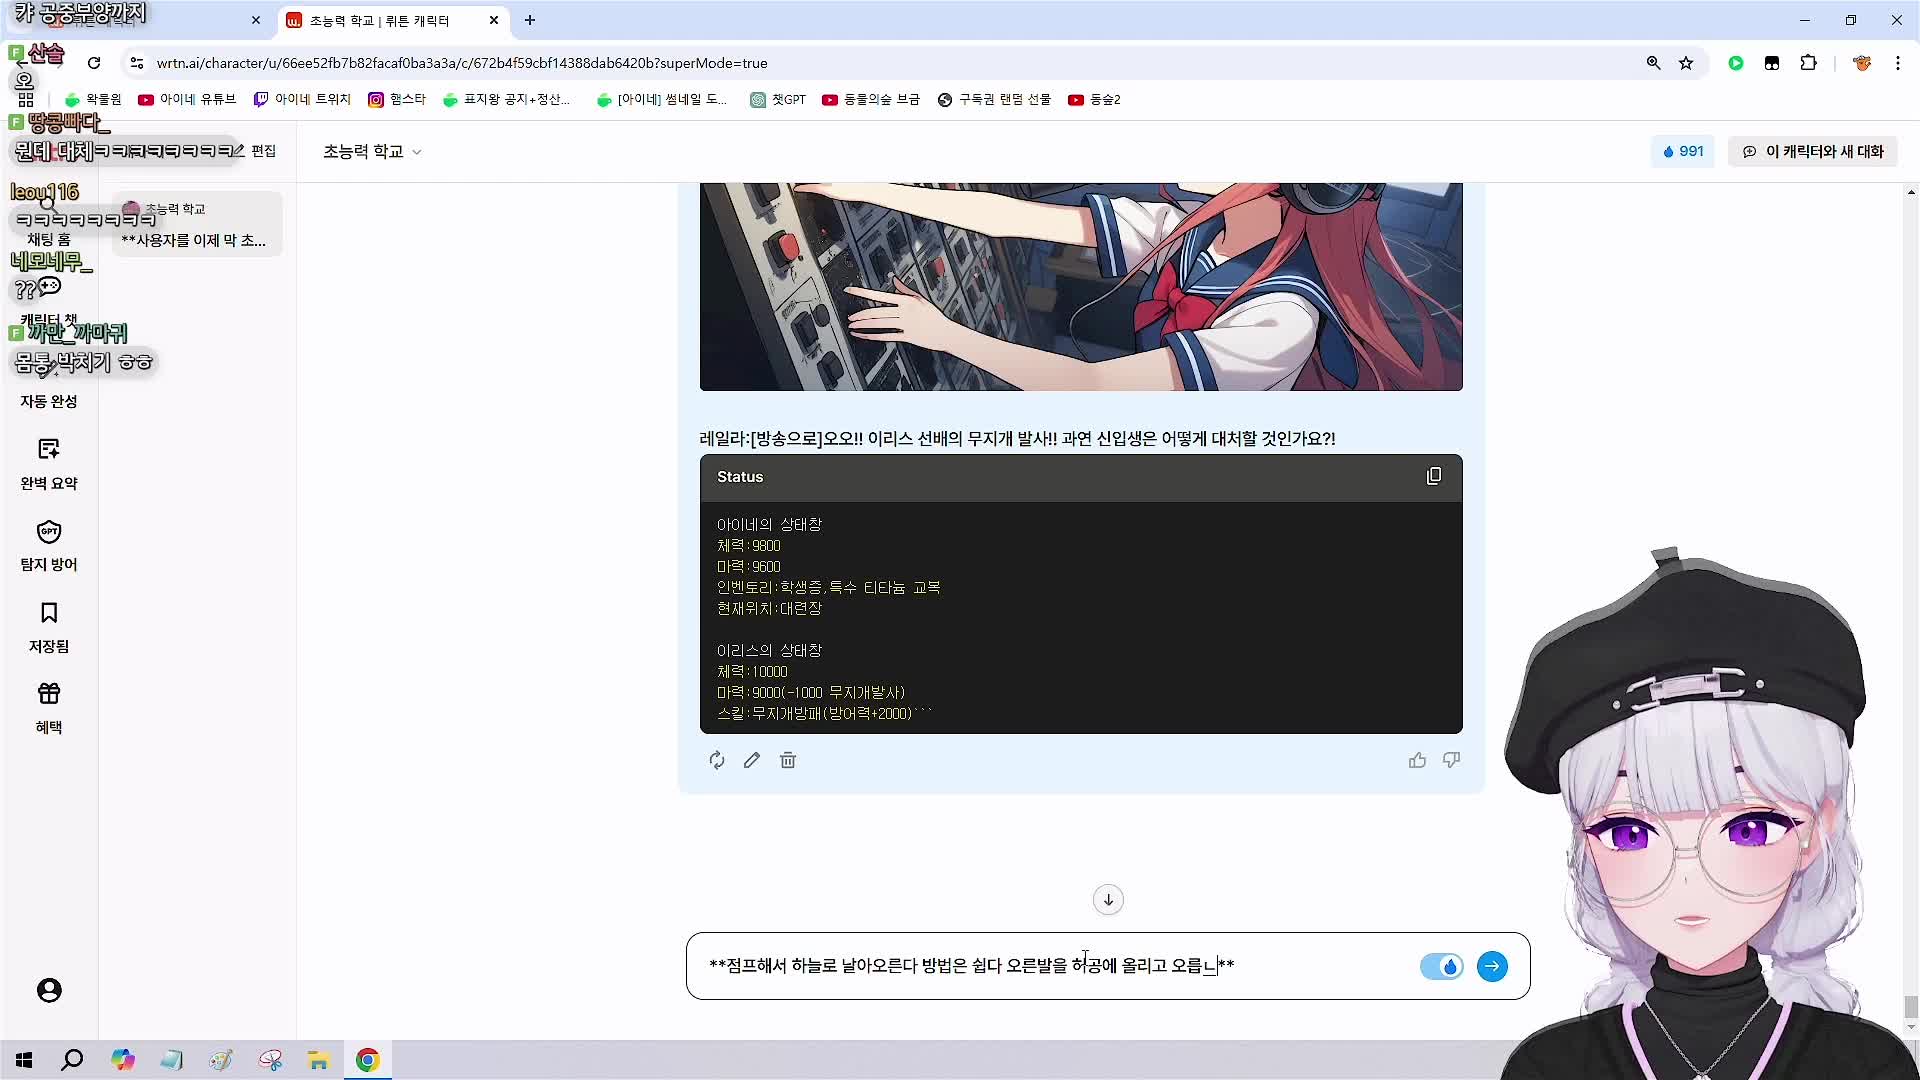Start 이 캐릭터와 새 대화
Image resolution: width=1920 pixels, height=1080 pixels.
1812,152
